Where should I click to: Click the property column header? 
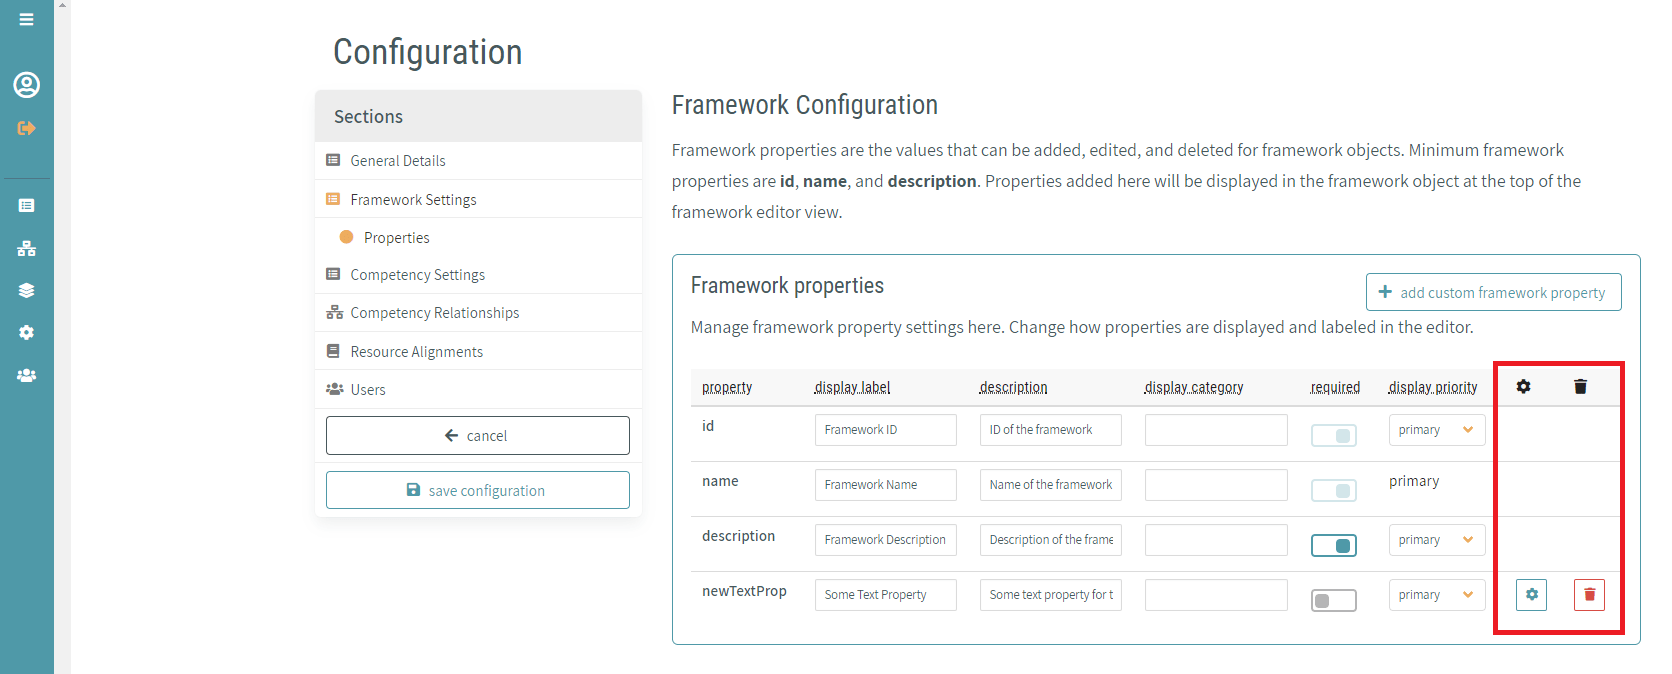coord(727,387)
